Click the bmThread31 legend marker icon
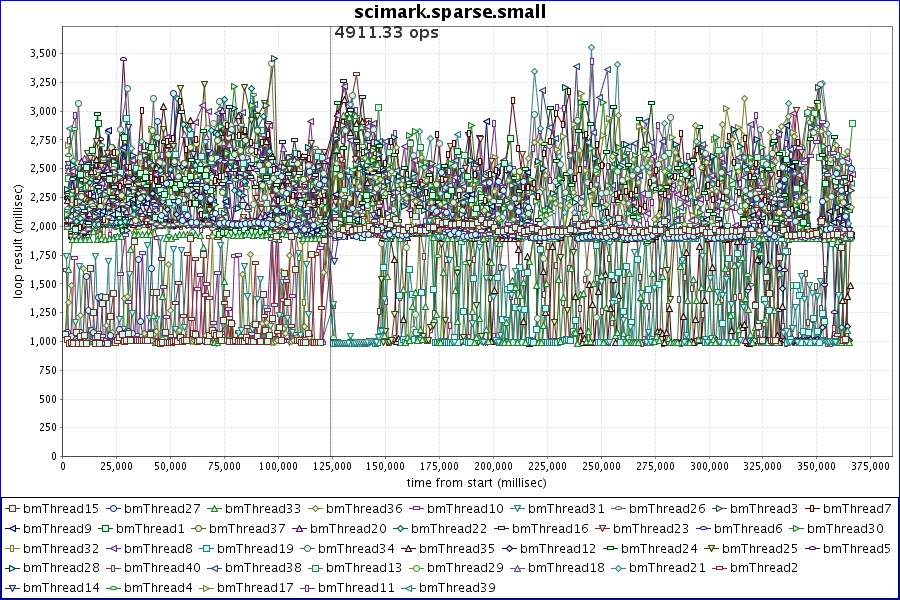This screenshot has height=600, width=900. tap(517, 509)
